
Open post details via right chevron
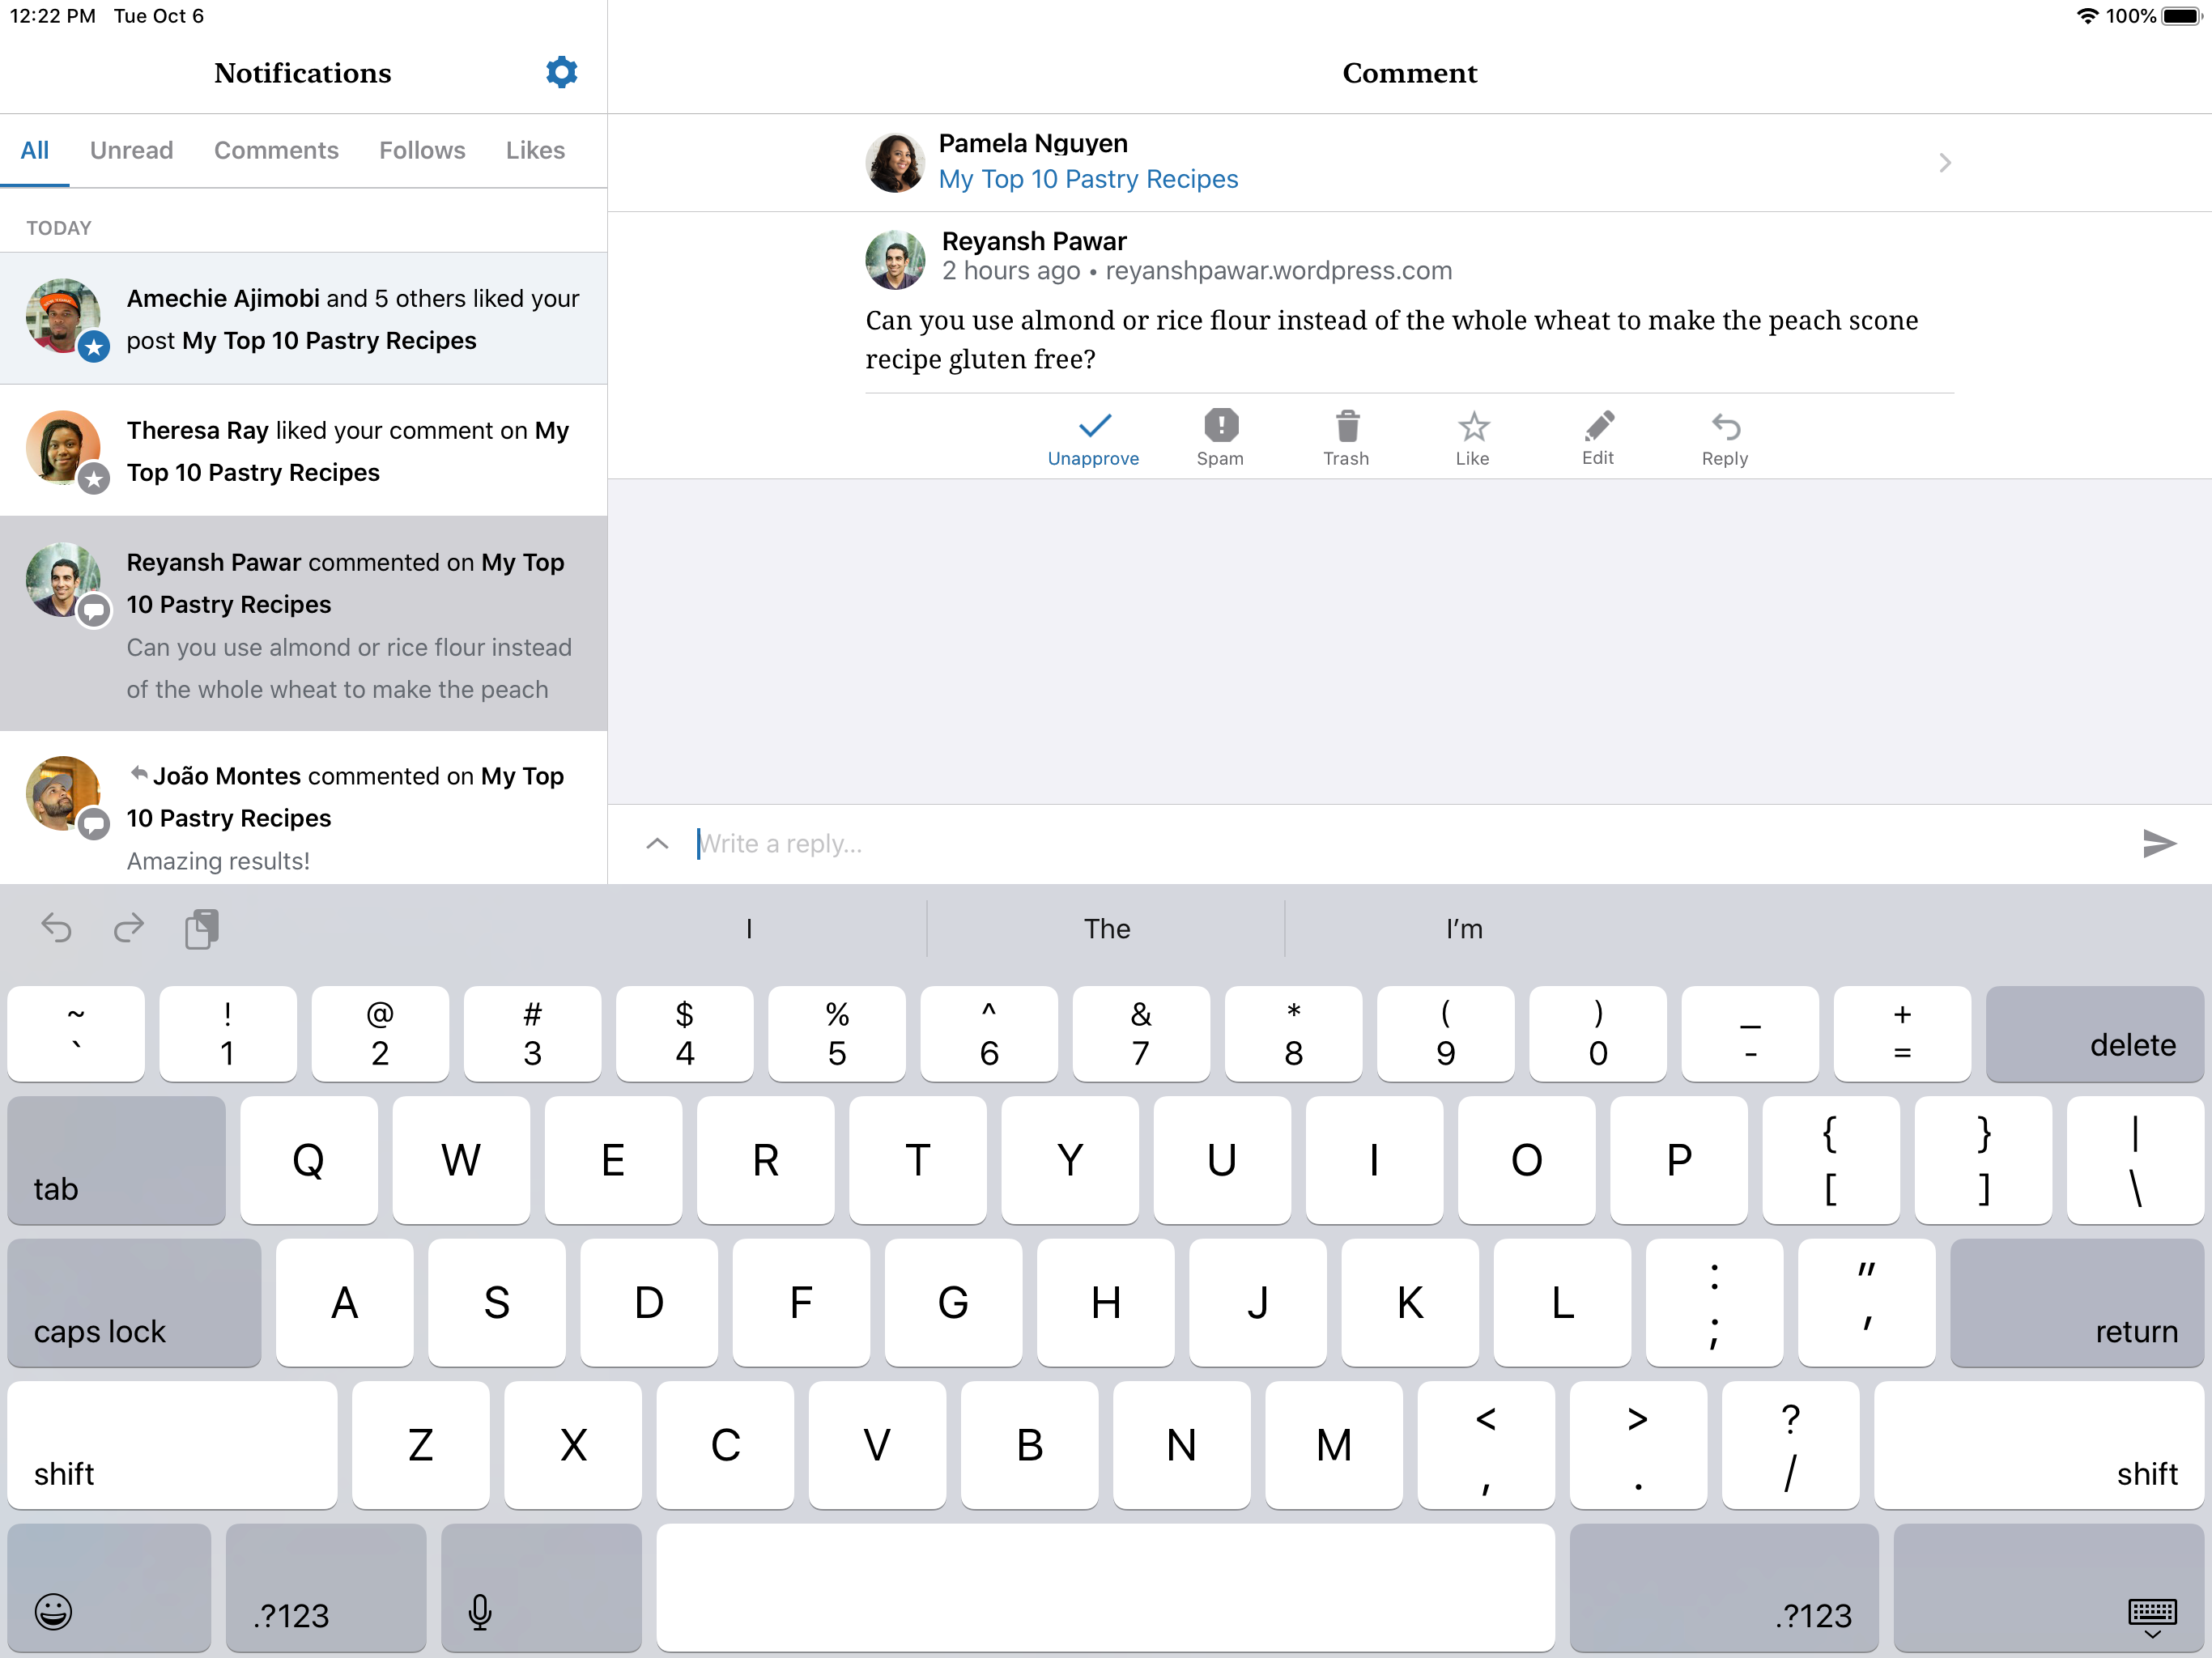[x=1944, y=162]
